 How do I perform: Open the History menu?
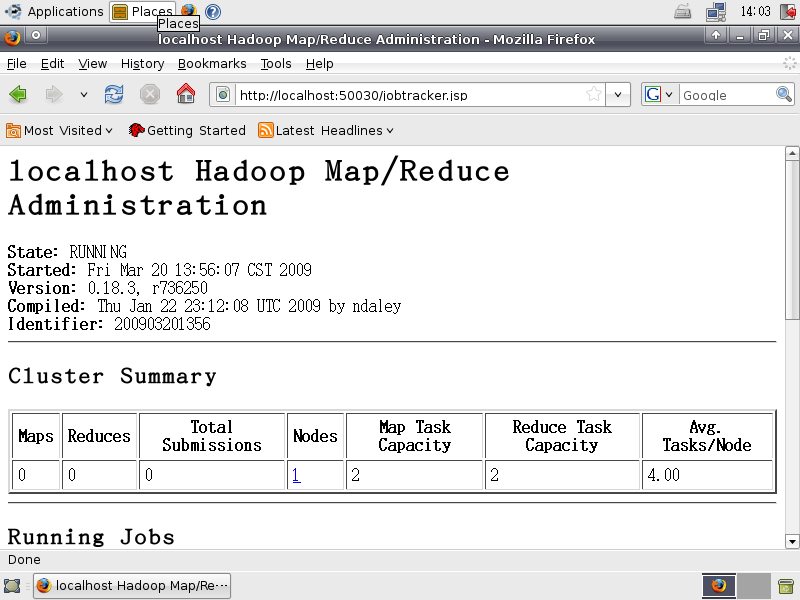tap(142, 64)
